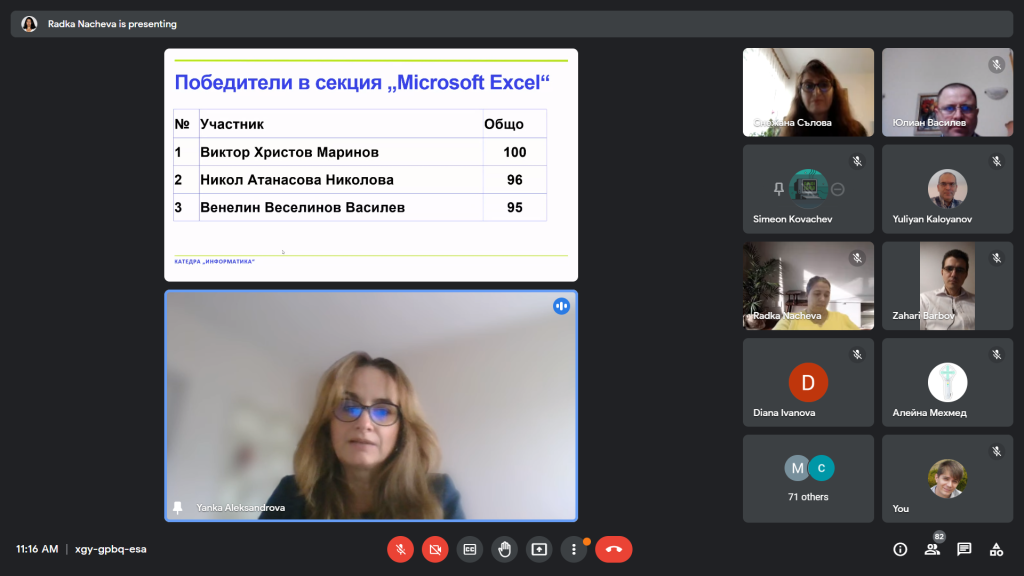Click muted mic icon on Diana Ivanova tile
Viewport: 1024px width, 576px height.
[857, 355]
